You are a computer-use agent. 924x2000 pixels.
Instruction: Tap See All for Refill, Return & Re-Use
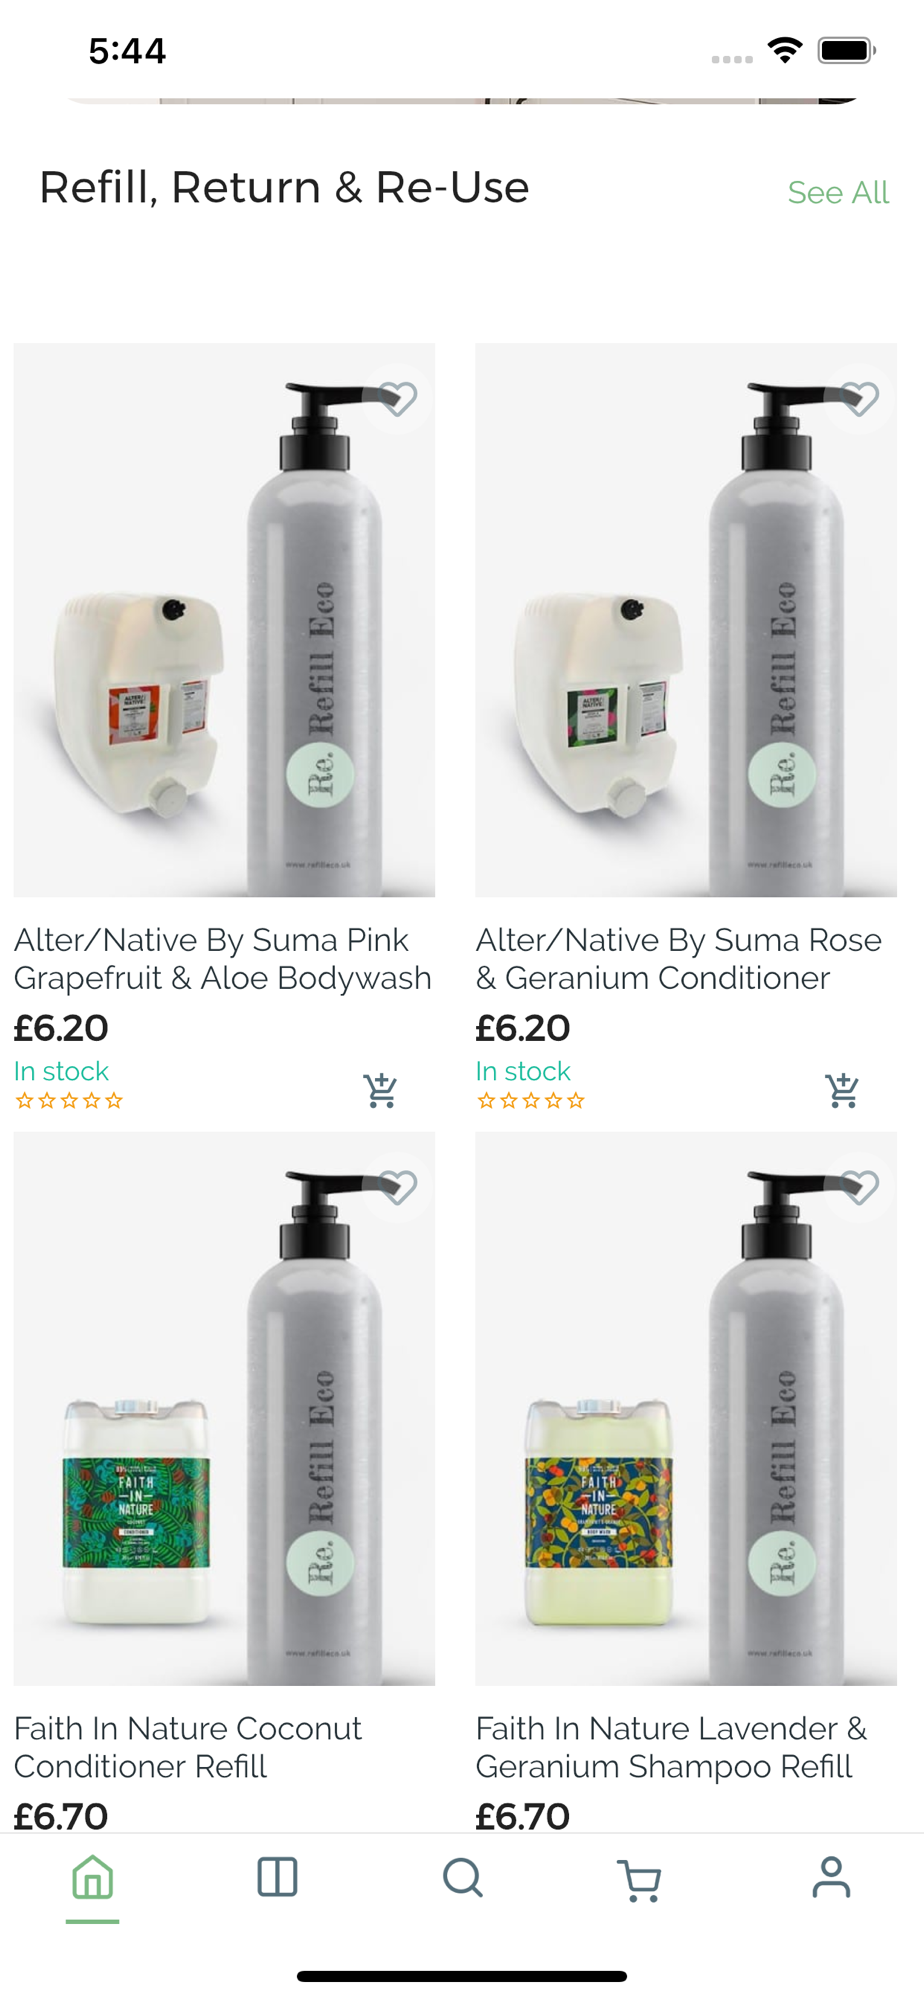[838, 192]
